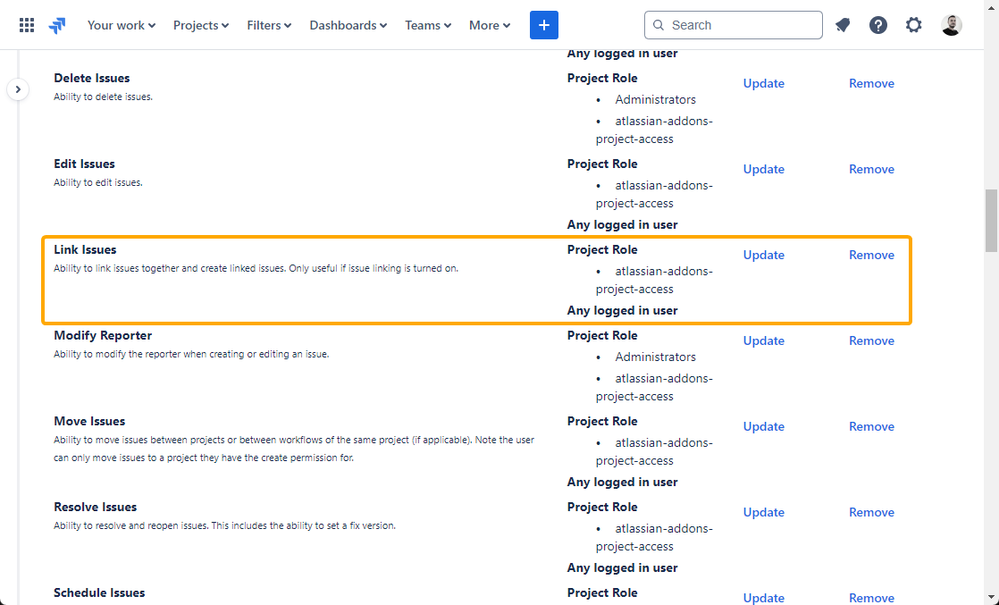Click Remove for Schedule Issues permission
This screenshot has height=605, width=999.
click(871, 598)
